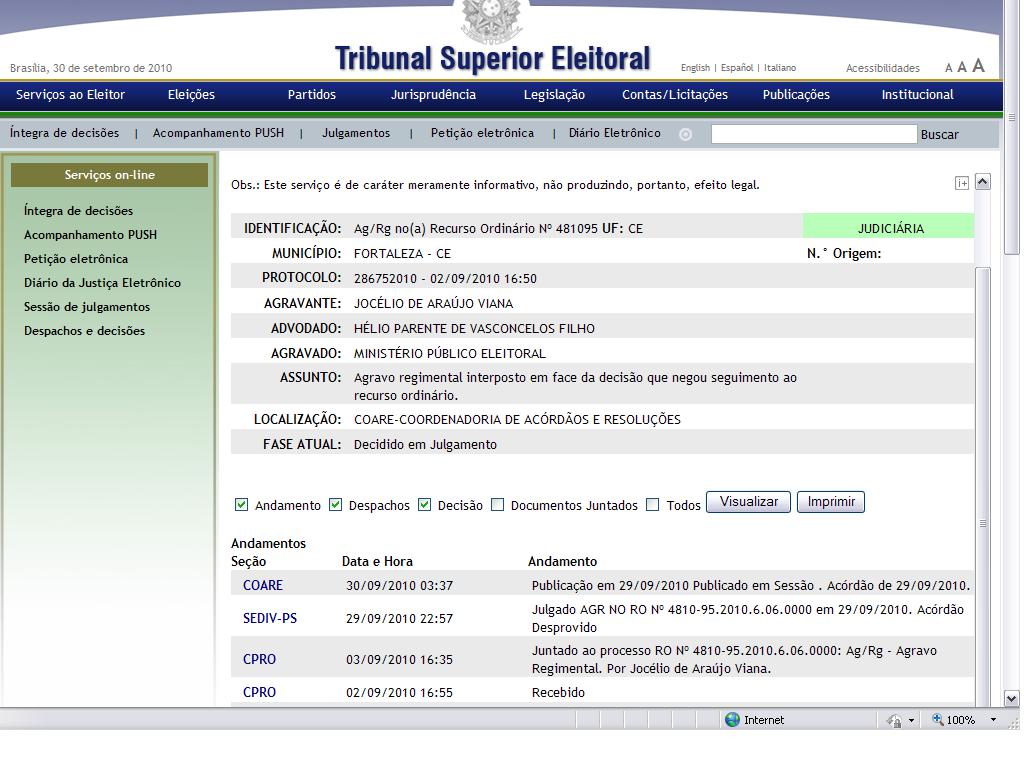
Task: Open Acompanhamento PUSH in top bar
Action: pos(218,133)
